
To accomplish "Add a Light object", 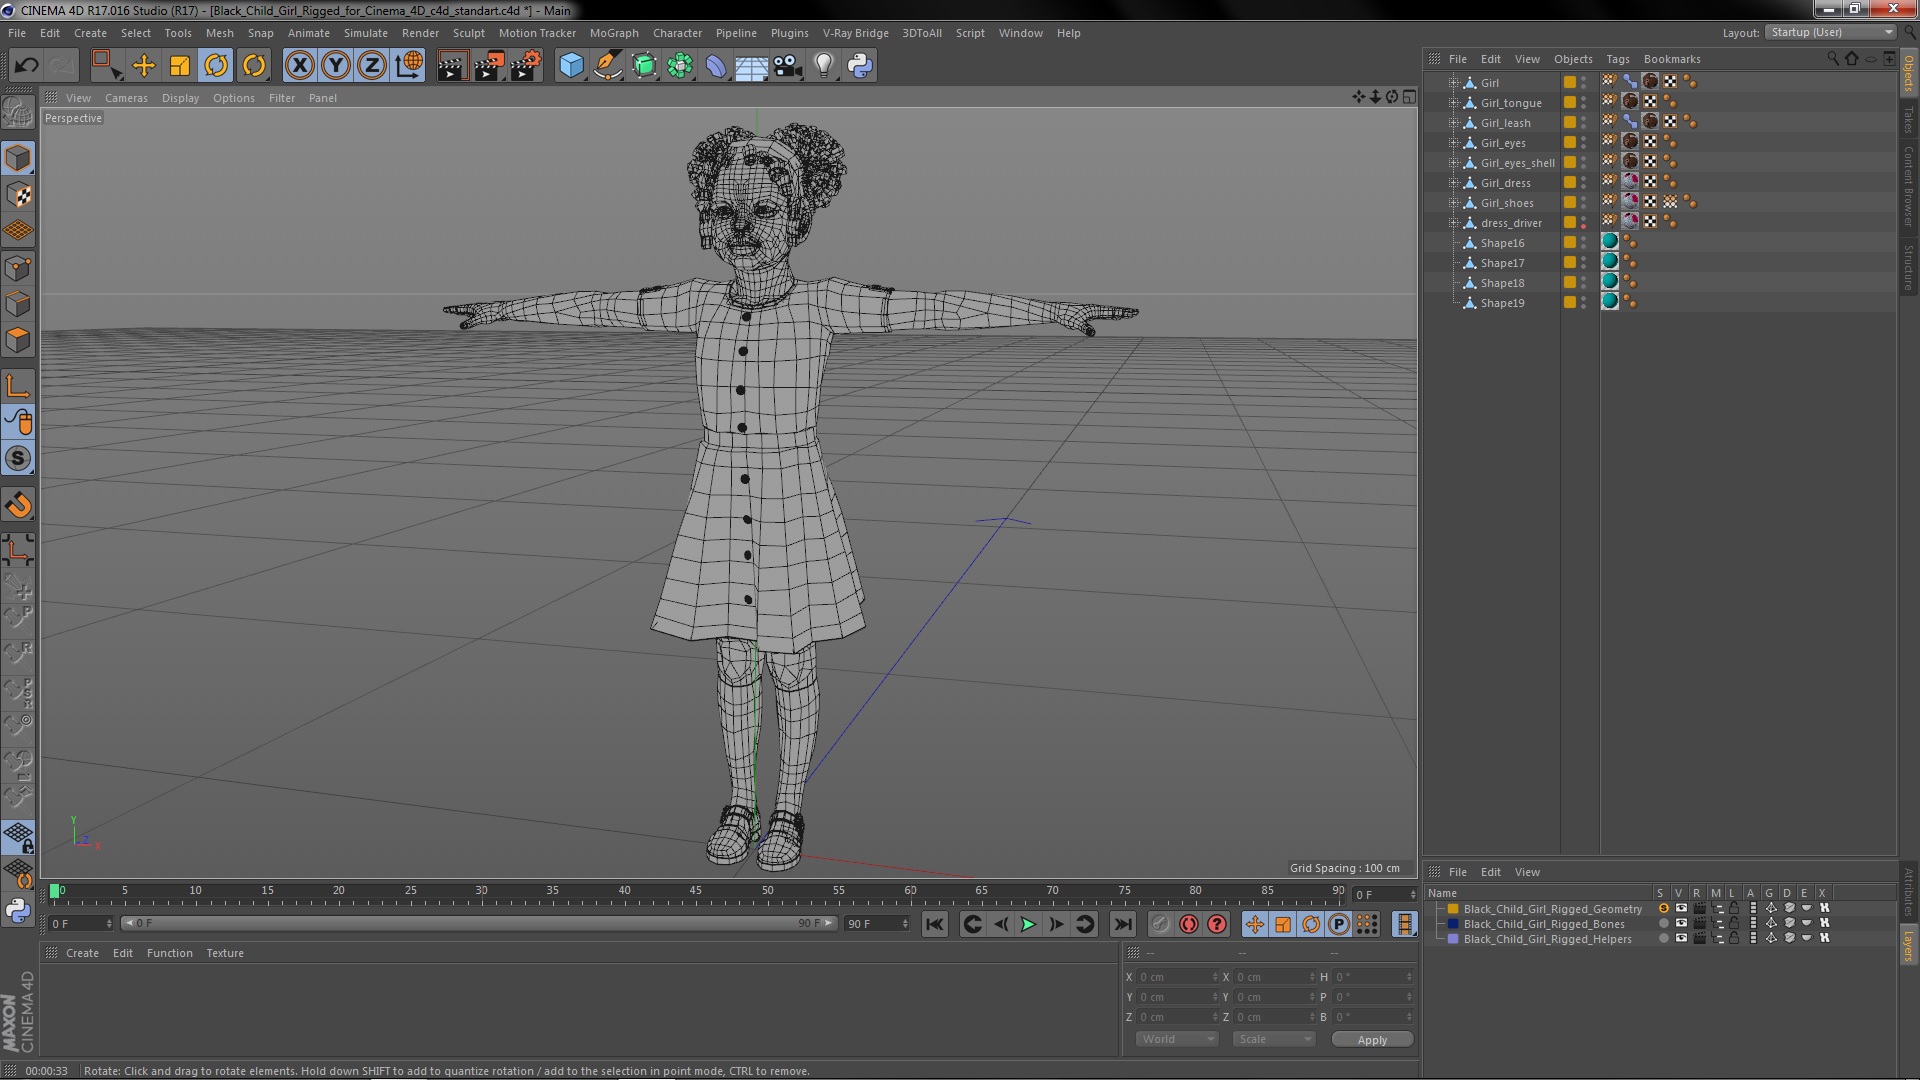I will click(824, 66).
